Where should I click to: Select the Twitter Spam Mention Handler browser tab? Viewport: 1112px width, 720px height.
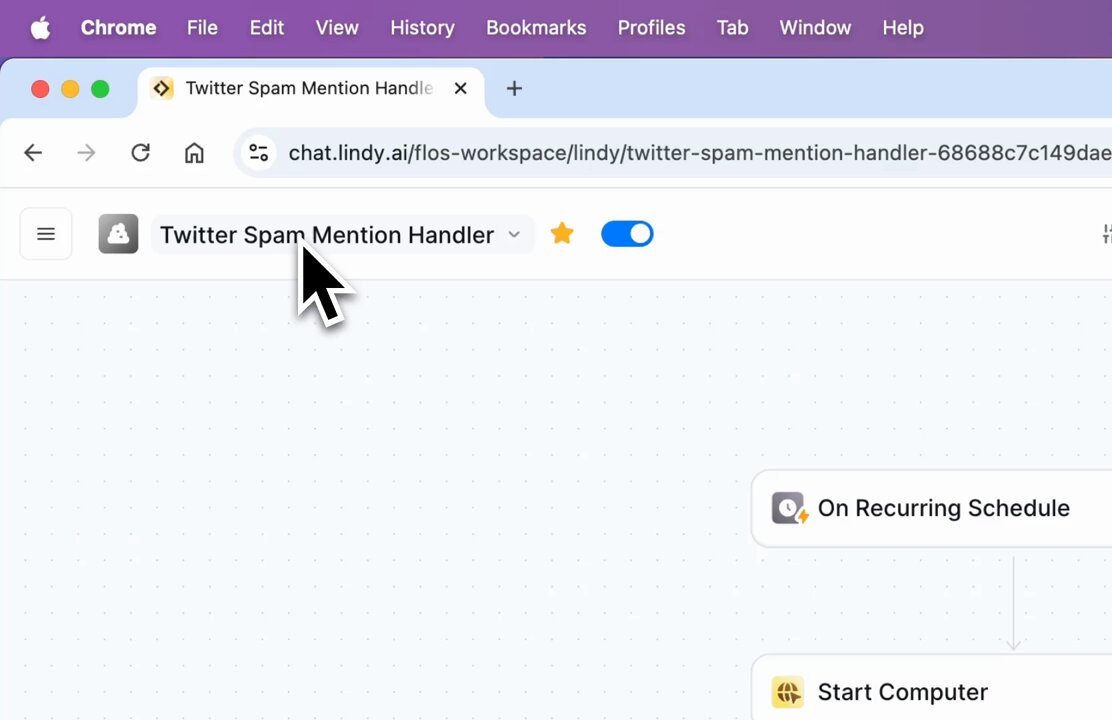(x=310, y=89)
